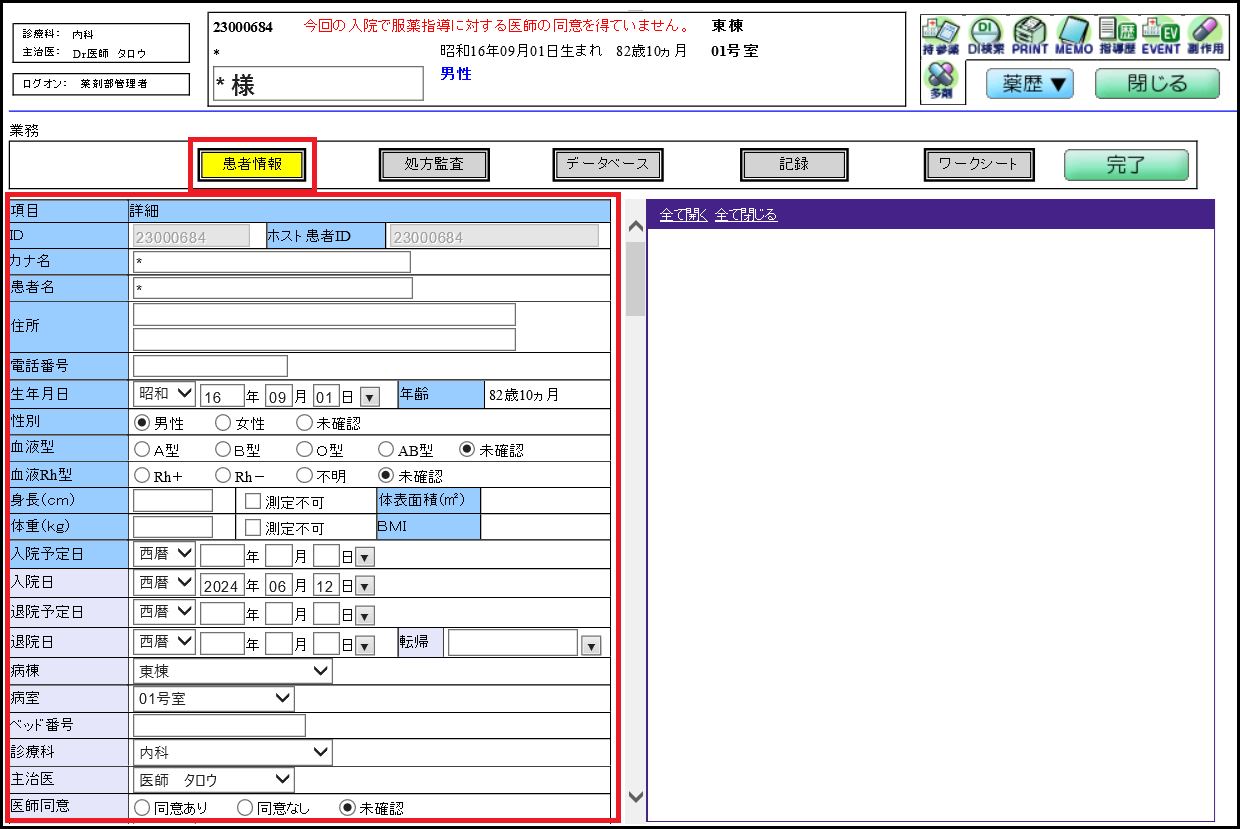Open the 指導歴 guidance history icon
Viewport: 1240px width, 829px height.
pos(1117,37)
